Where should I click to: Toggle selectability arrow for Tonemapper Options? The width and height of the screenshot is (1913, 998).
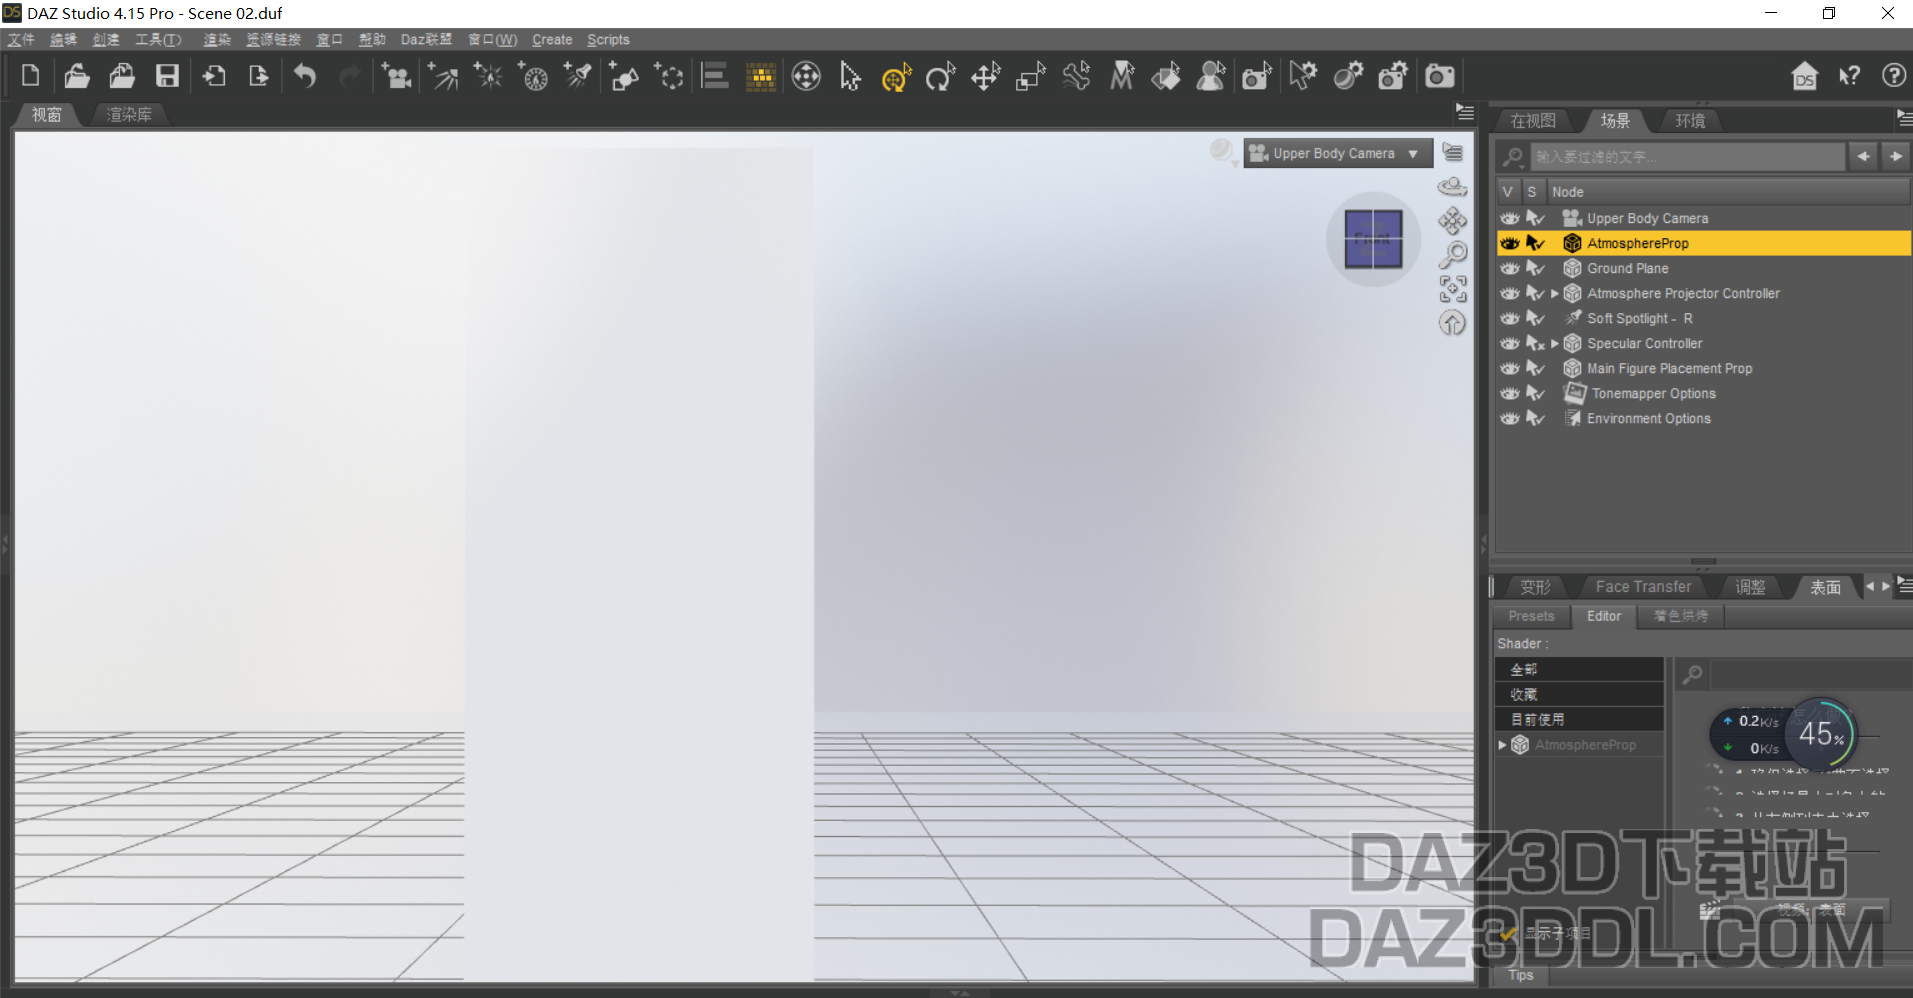coord(1535,393)
